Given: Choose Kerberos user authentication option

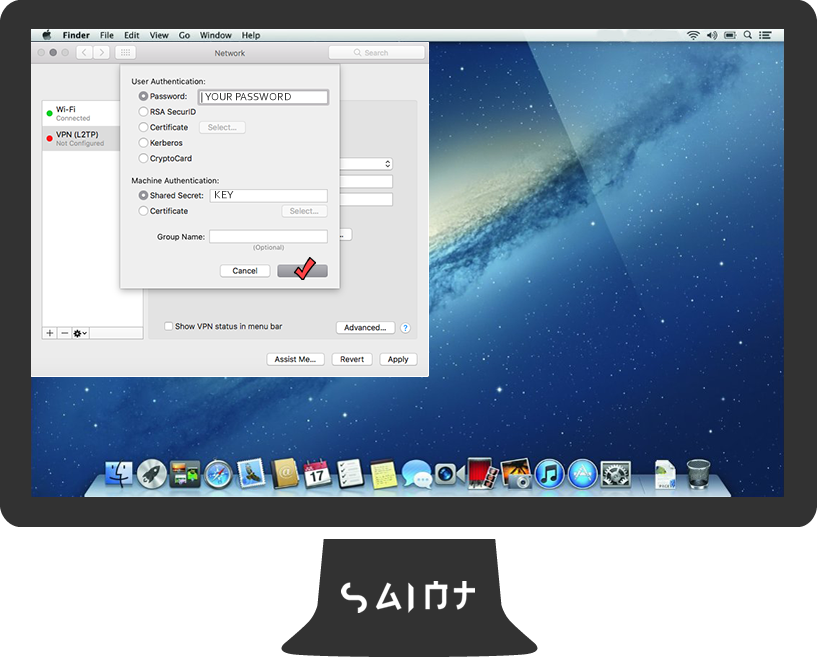Looking at the screenshot, I should [x=144, y=143].
